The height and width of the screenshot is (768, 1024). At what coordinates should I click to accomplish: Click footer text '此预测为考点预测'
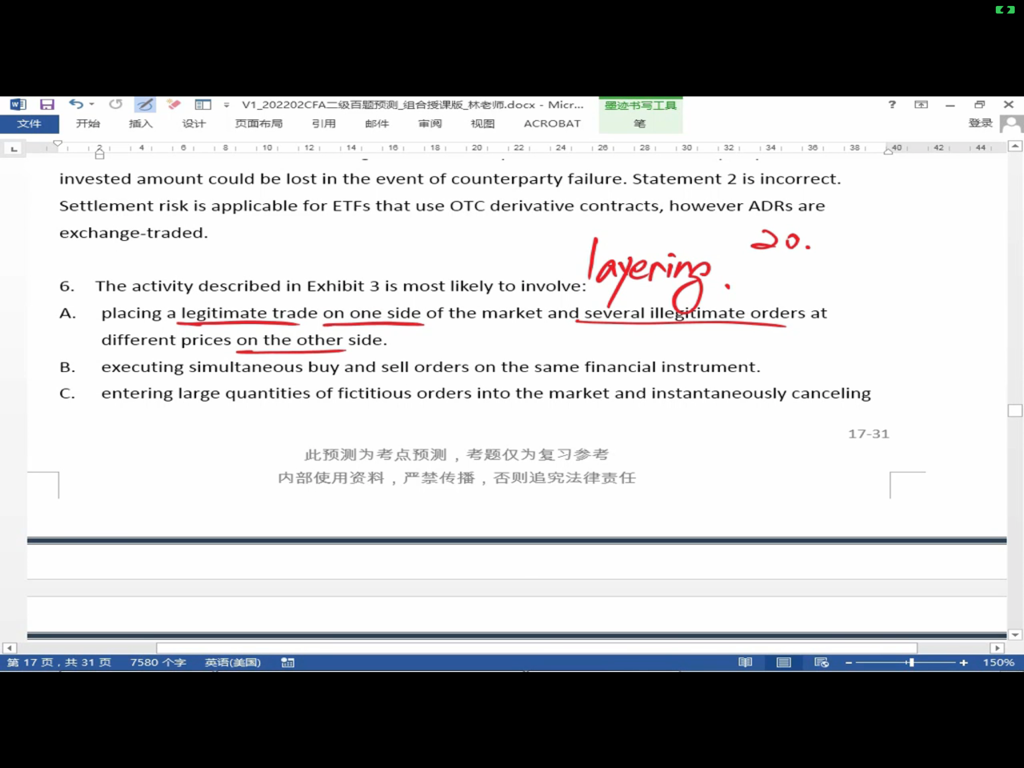point(375,455)
